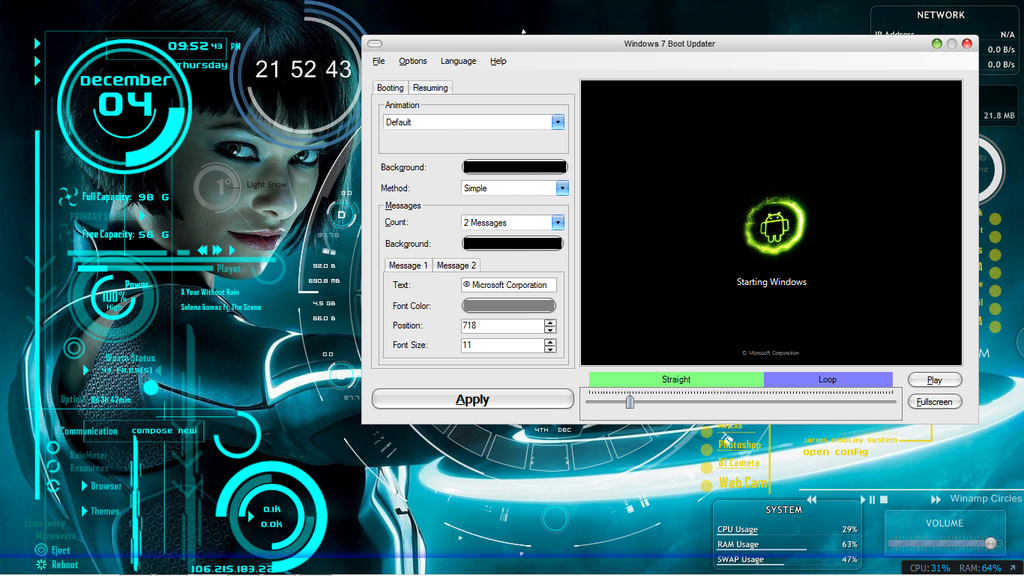Click the CPU RAM tray expand arrow
The width and height of the screenshot is (1024, 576).
(x=1013, y=568)
